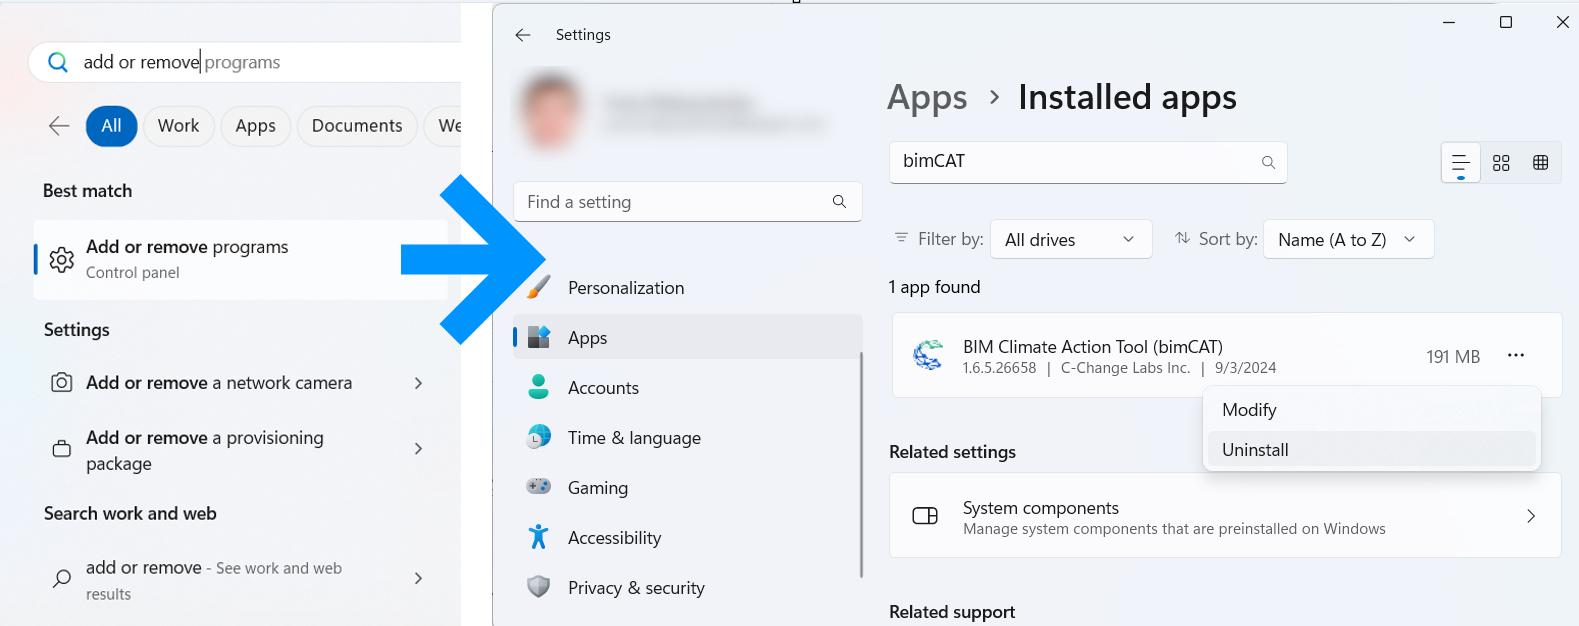Screen dimensions: 1579x626
Task: Select the list view layout icon
Action: pos(1460,163)
